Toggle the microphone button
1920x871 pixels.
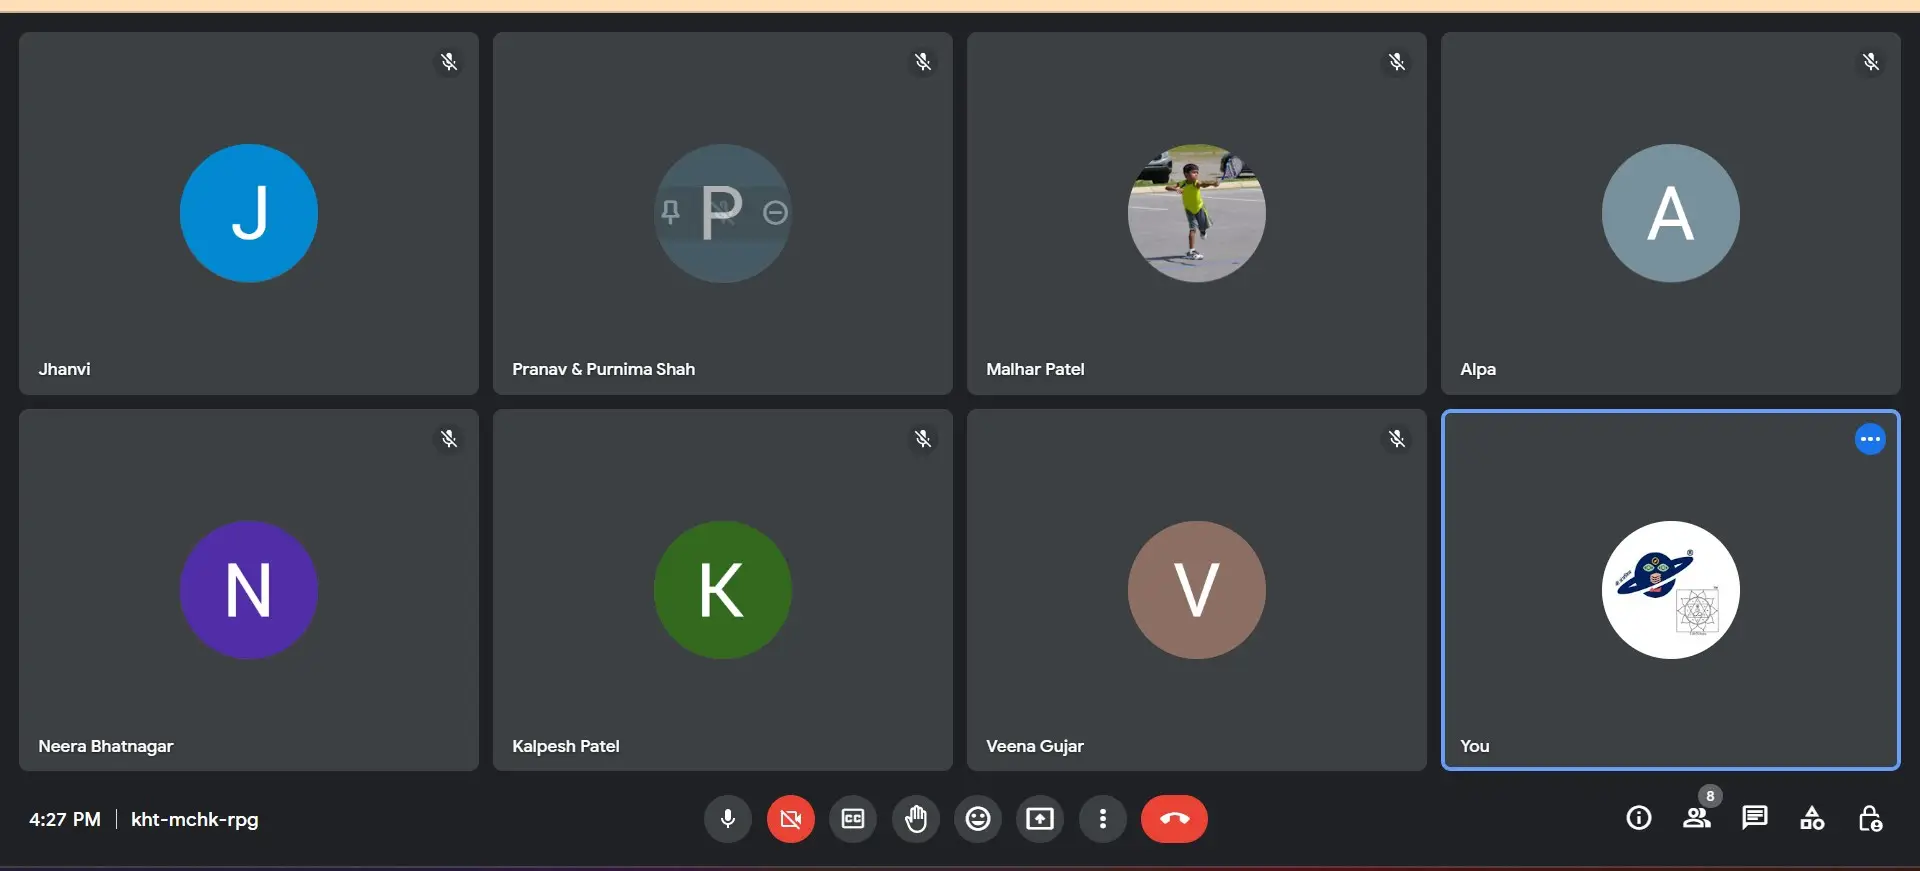[728, 819]
